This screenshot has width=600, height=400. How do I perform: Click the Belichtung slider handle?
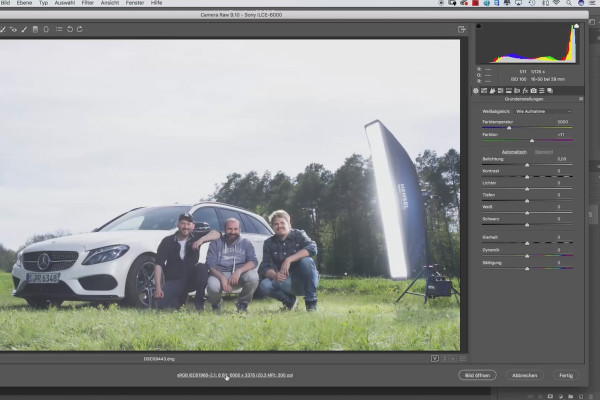(x=527, y=165)
